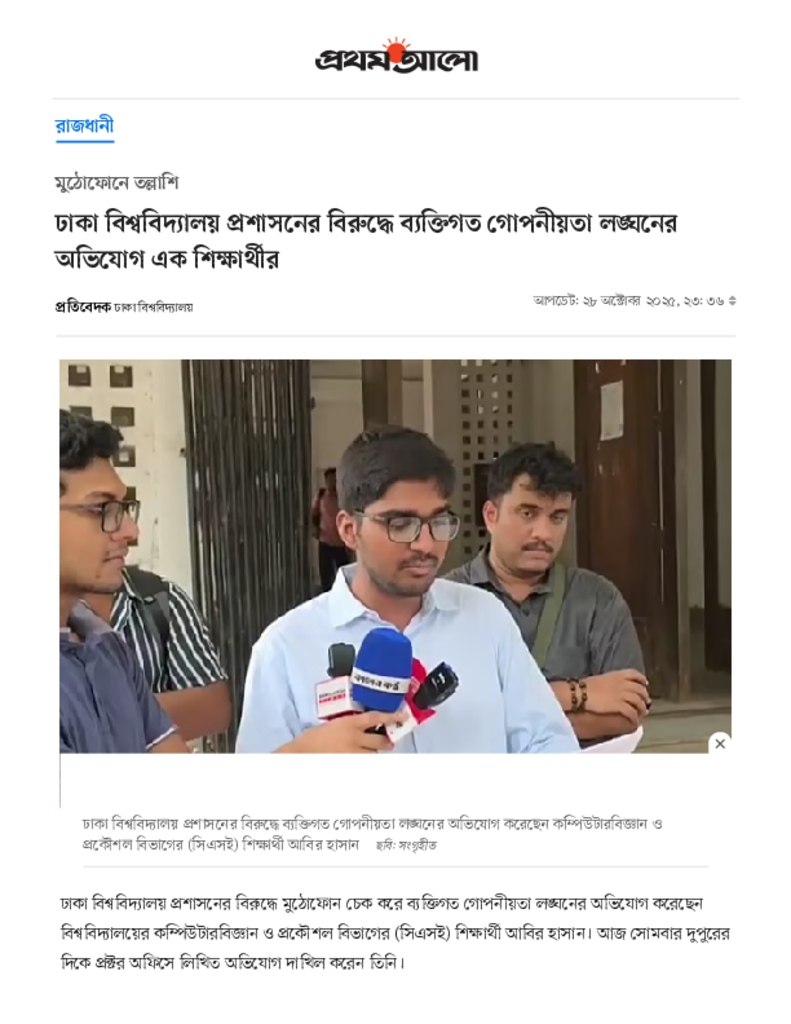Viewport: 791px width, 1024px height.
Task: Select the ঢাকা বিশ্ববিদ্যালয় location in the byline
Action: [153, 307]
